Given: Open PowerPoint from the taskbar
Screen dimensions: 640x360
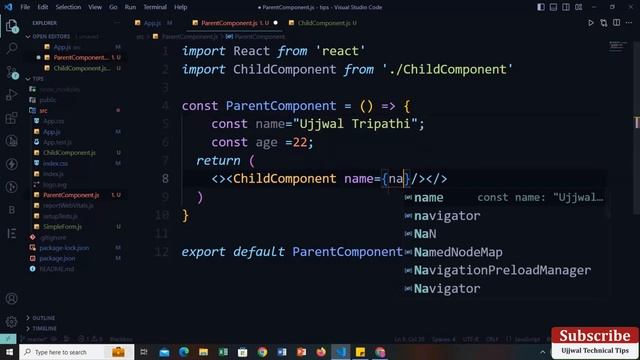Looking at the screenshot, I should point(301,352).
